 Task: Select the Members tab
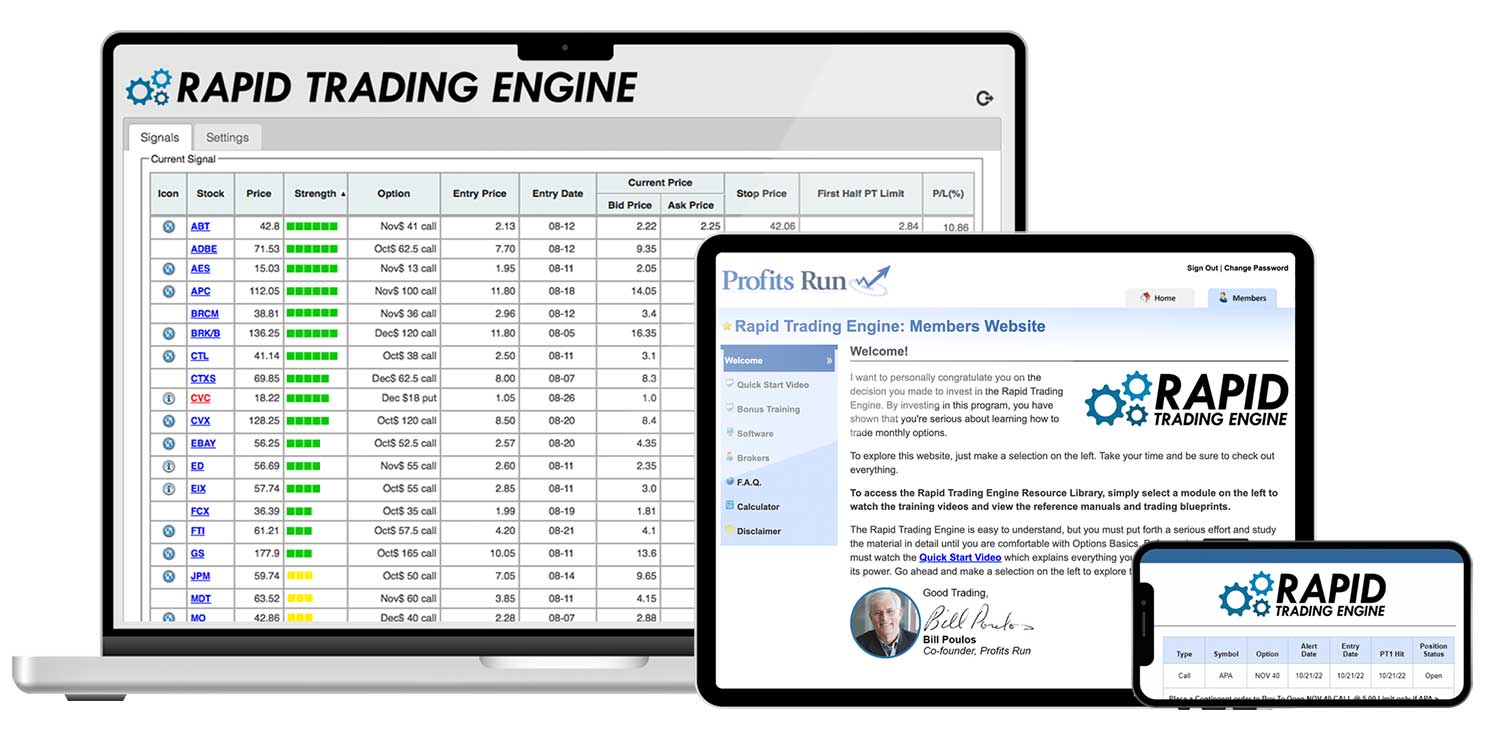click(1243, 297)
